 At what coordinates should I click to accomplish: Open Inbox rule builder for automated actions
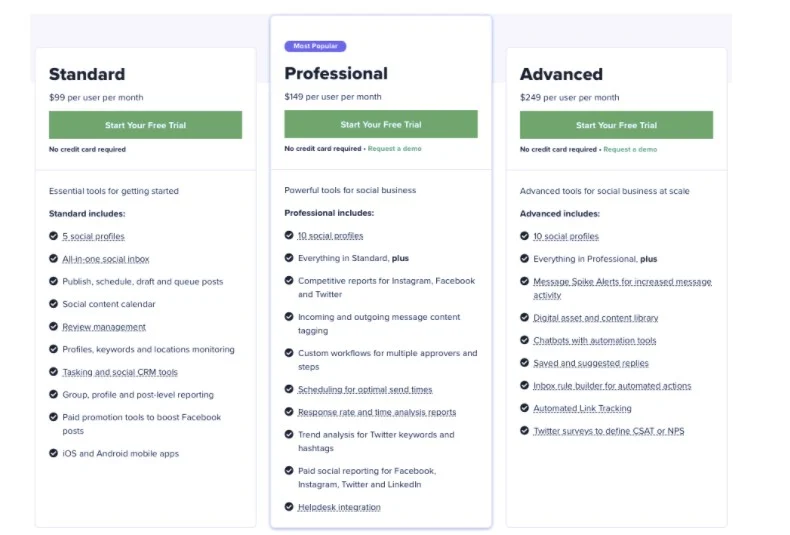tap(612, 386)
